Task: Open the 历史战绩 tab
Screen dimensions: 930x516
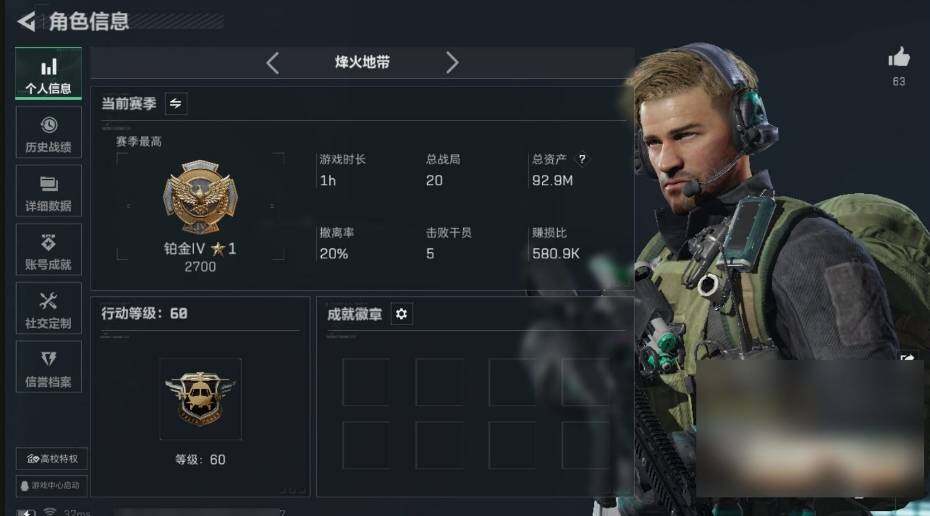Action: pyautogui.click(x=49, y=133)
